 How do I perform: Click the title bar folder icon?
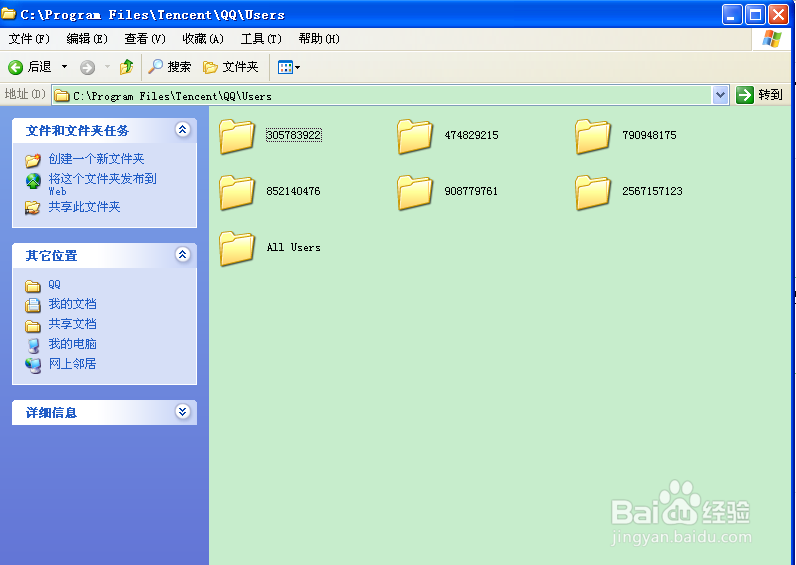(8, 13)
